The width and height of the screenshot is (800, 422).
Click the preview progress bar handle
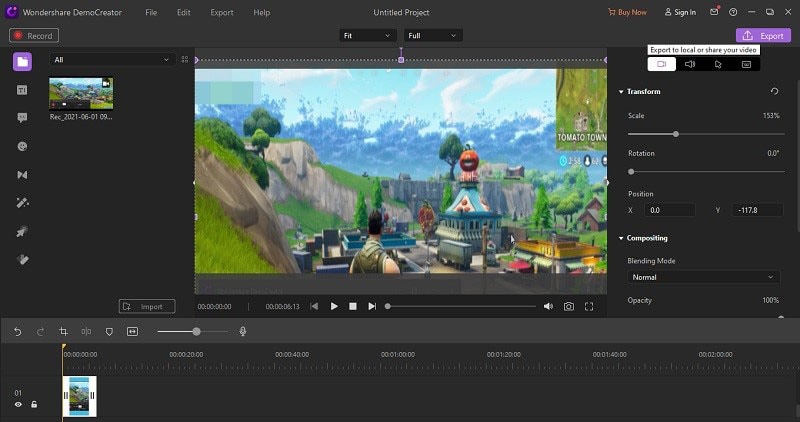[388, 307]
